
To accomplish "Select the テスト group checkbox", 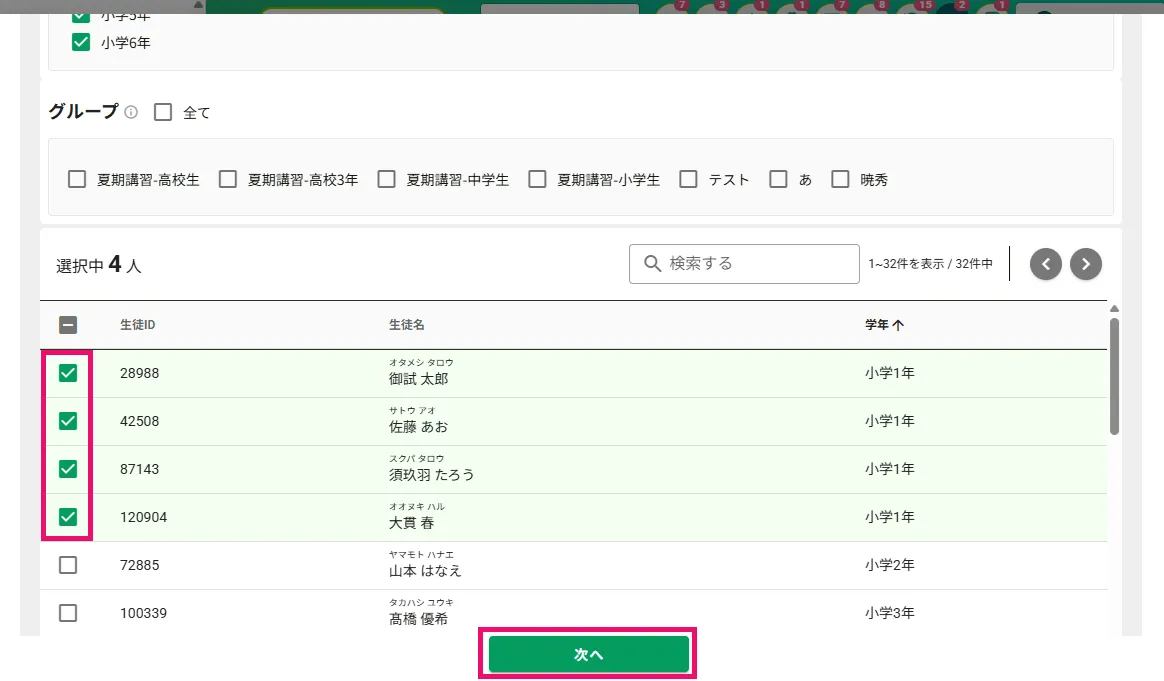I will click(x=688, y=179).
